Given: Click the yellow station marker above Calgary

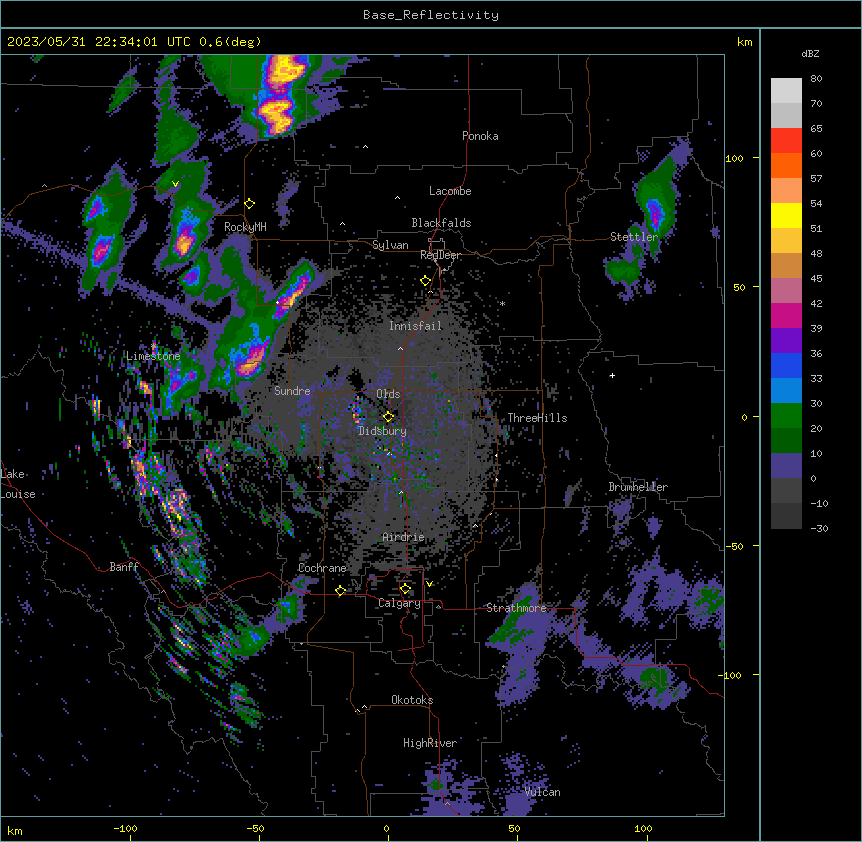Looking at the screenshot, I should pyautogui.click(x=405, y=589).
